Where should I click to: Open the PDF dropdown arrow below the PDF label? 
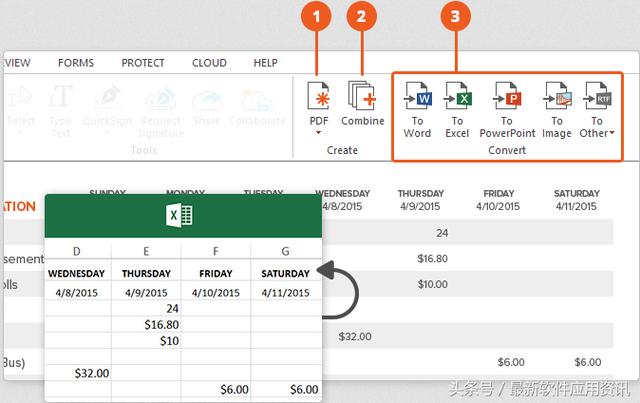[x=318, y=132]
